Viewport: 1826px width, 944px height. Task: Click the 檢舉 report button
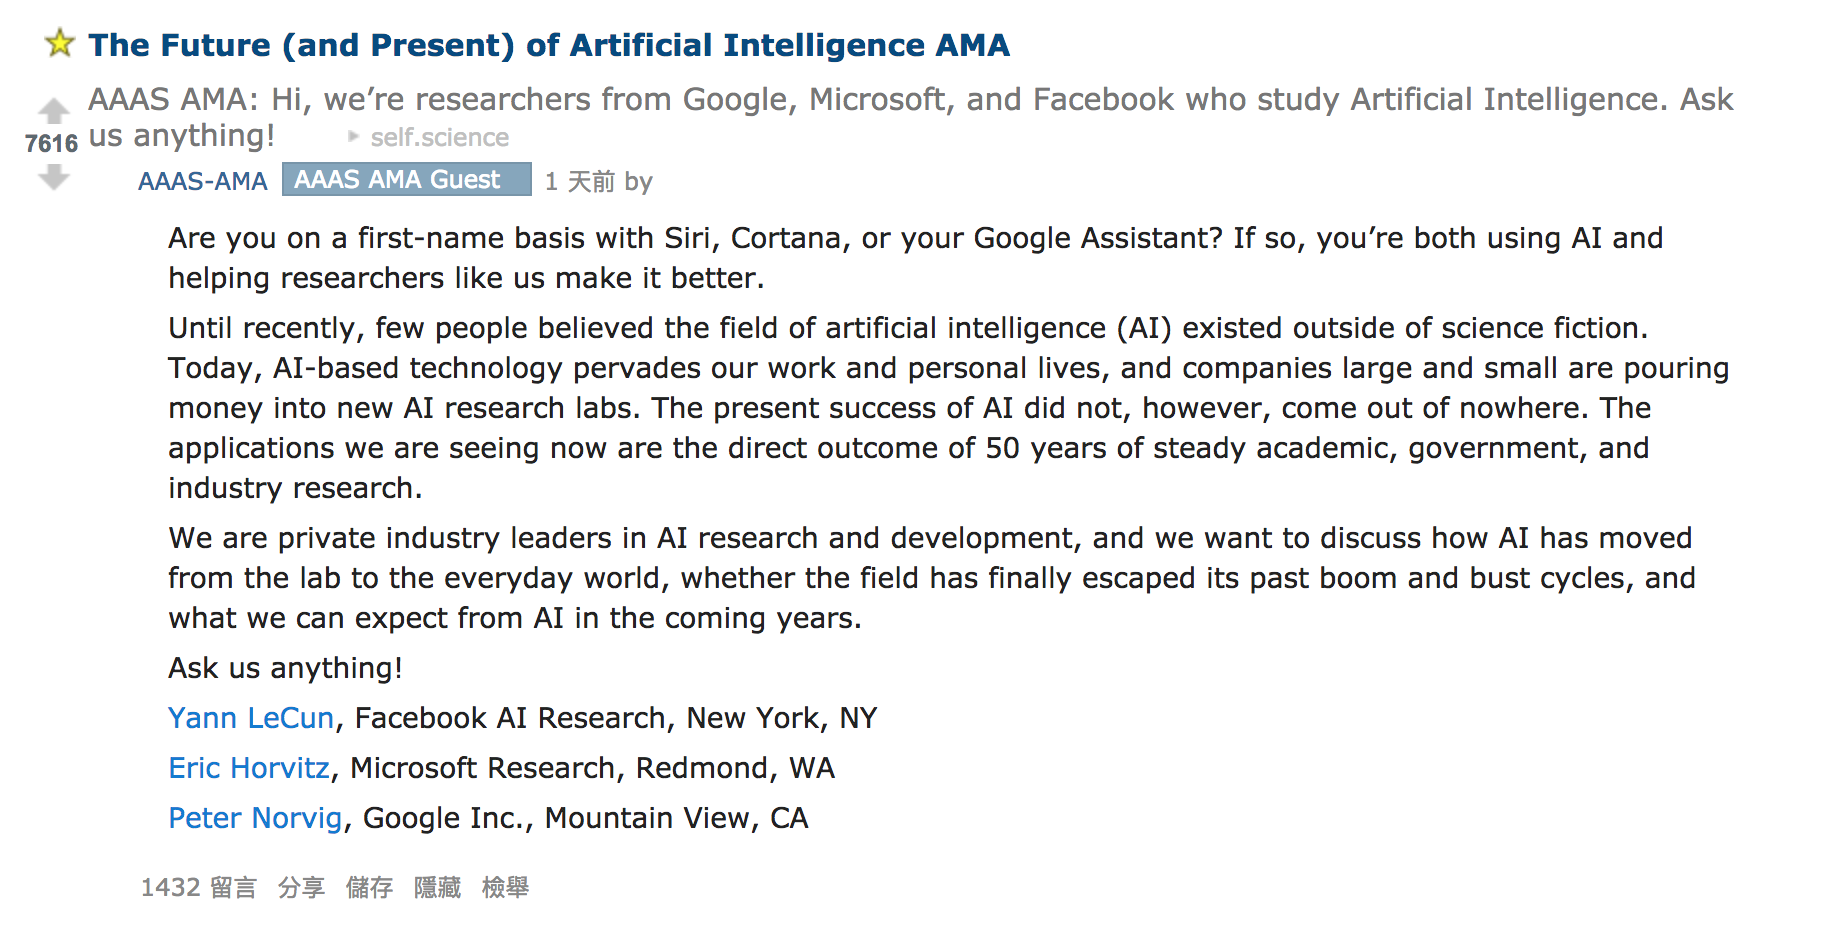505,887
